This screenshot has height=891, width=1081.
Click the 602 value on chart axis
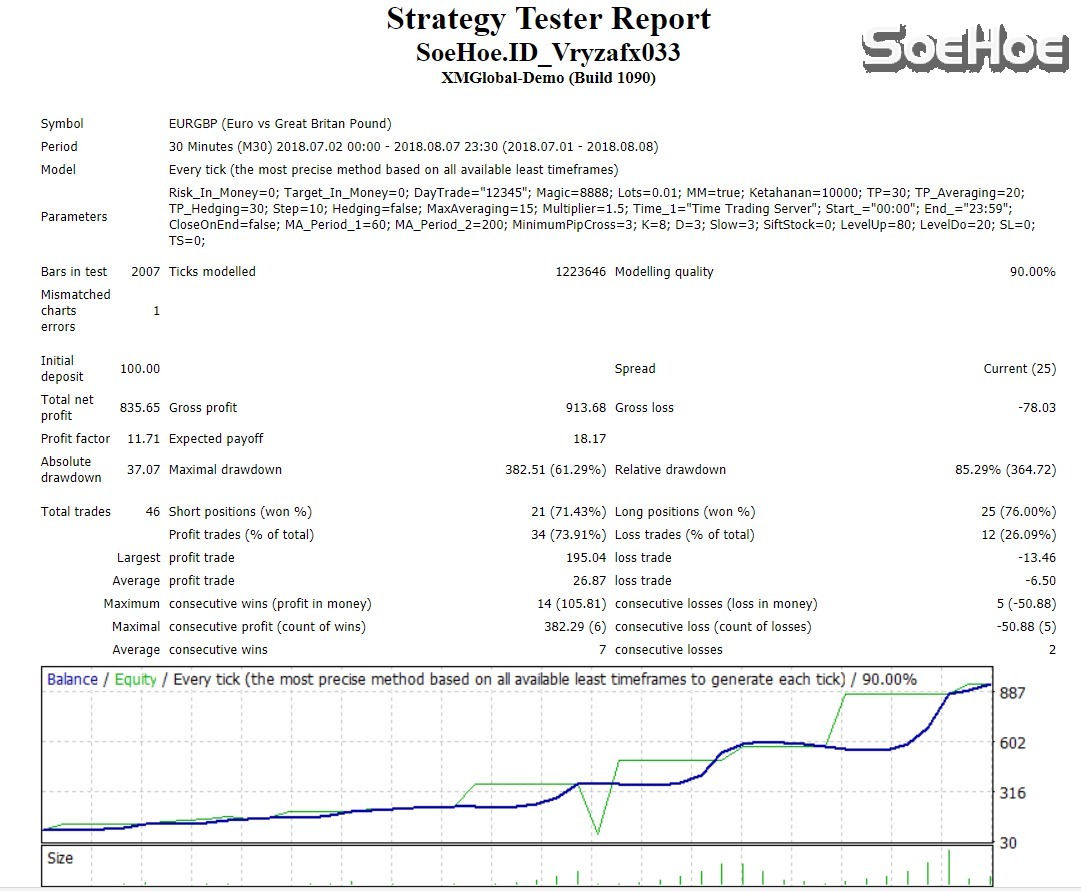(x=1013, y=743)
